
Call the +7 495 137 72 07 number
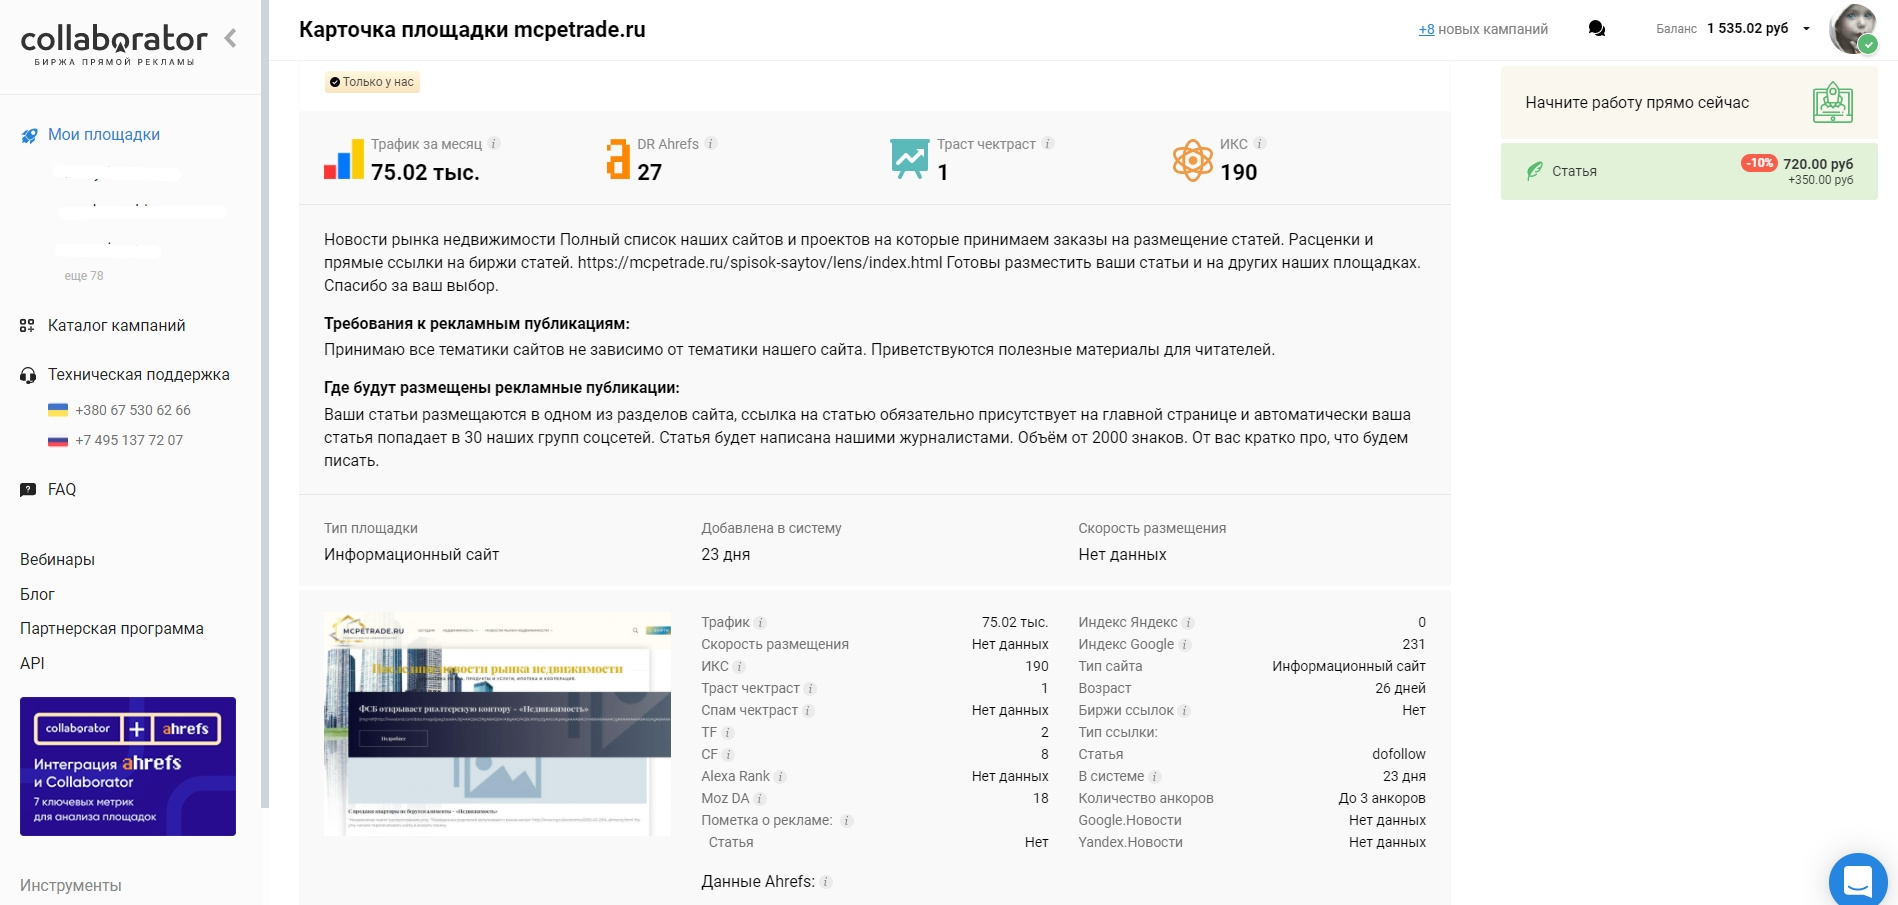[129, 440]
